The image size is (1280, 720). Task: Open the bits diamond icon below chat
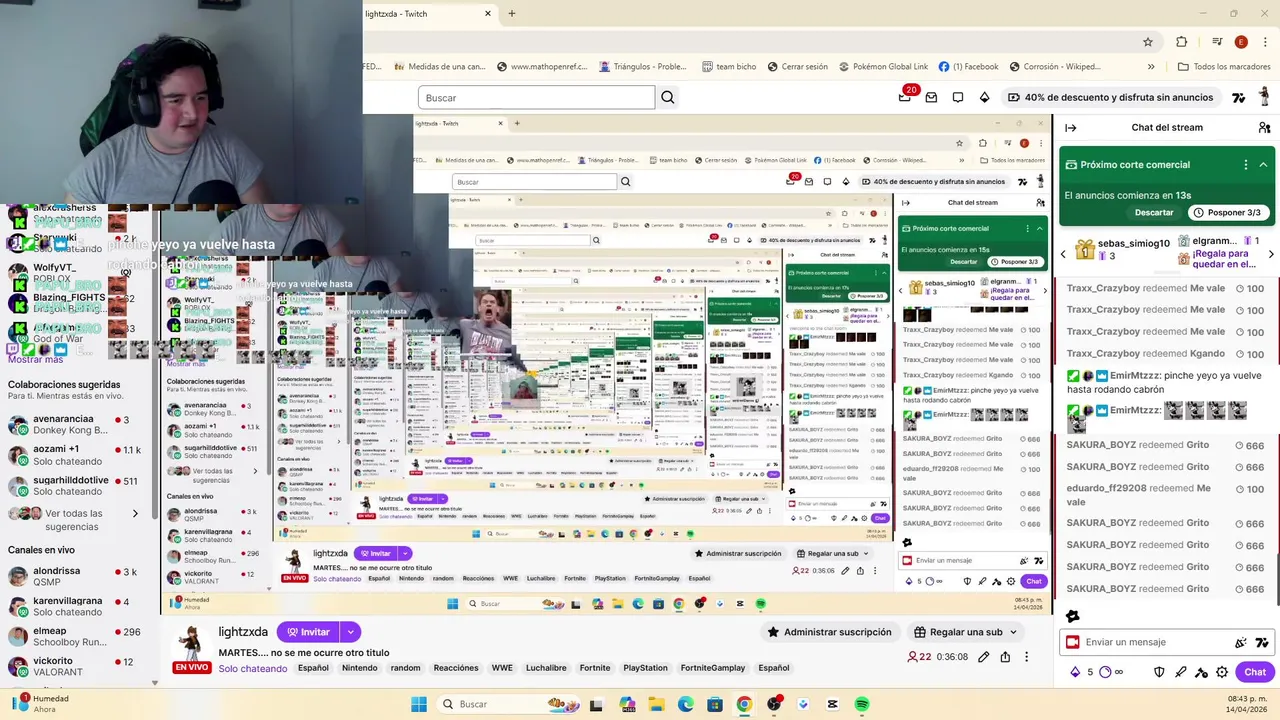click(1075, 672)
